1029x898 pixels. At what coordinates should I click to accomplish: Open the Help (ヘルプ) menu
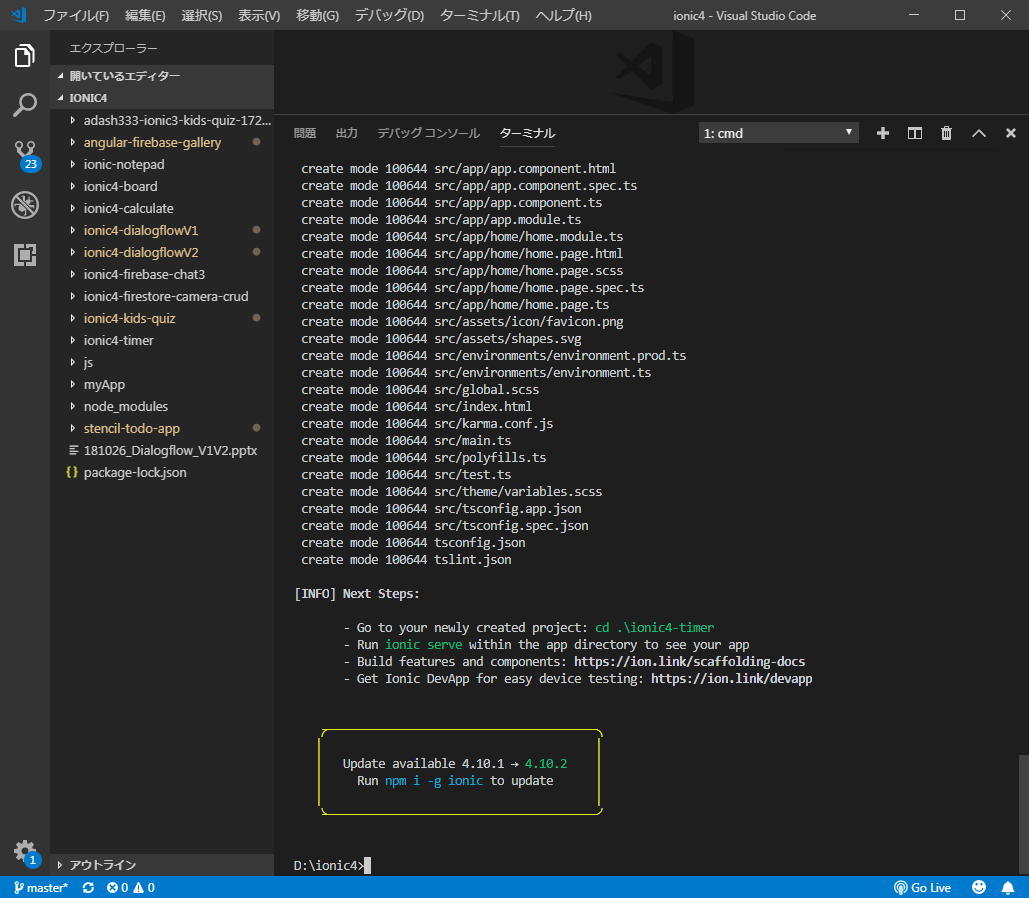point(563,15)
